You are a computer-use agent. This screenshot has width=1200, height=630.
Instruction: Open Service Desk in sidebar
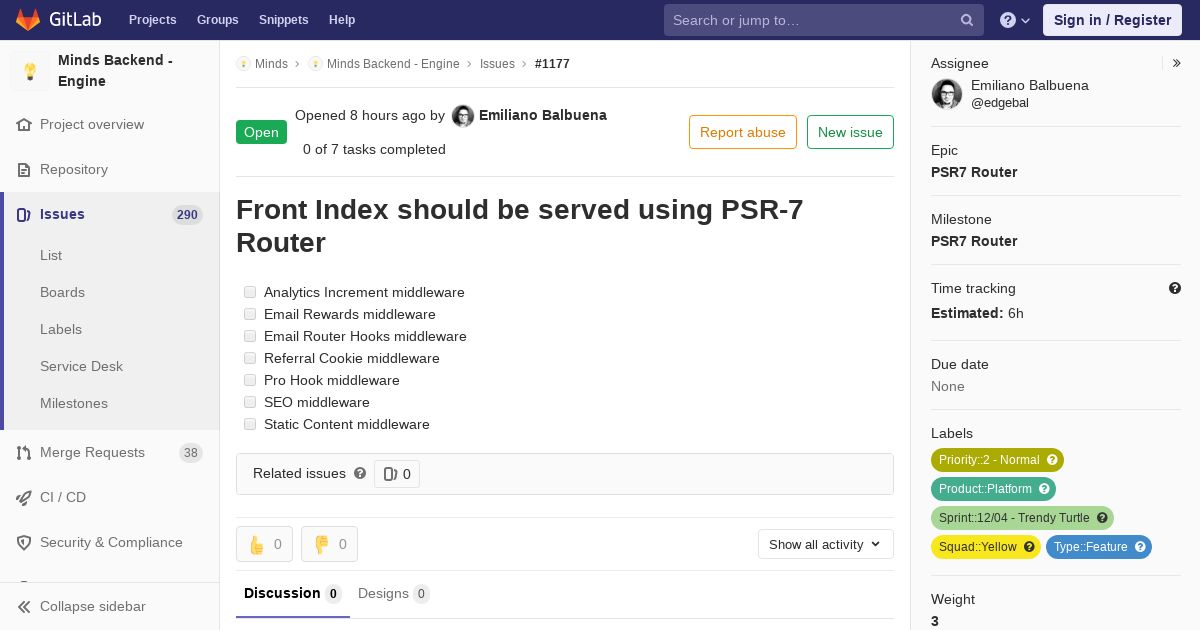coord(81,367)
